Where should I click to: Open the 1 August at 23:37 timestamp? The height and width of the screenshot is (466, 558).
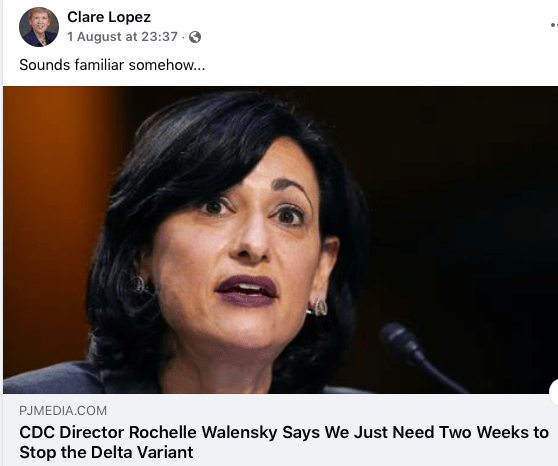pyautogui.click(x=122, y=37)
